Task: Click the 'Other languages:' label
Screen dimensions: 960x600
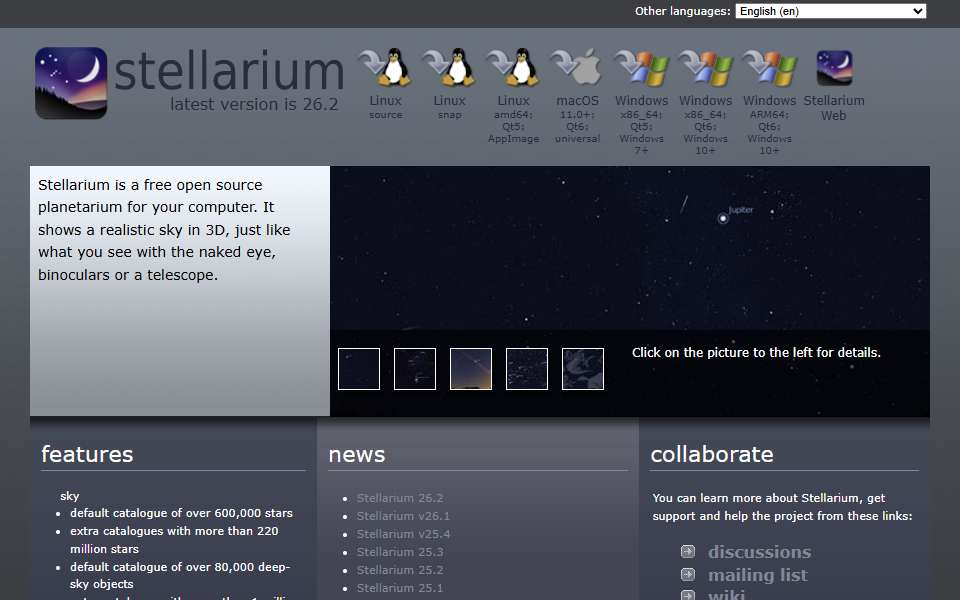Action: pyautogui.click(x=682, y=11)
